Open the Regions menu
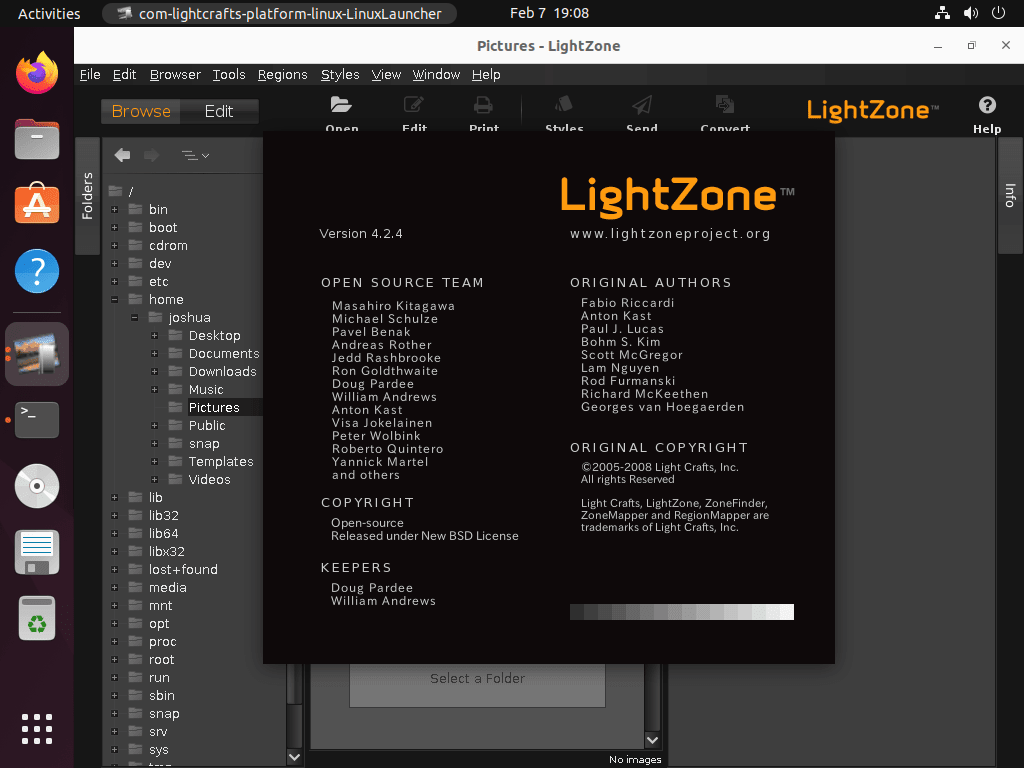The image size is (1024, 768). (x=282, y=74)
